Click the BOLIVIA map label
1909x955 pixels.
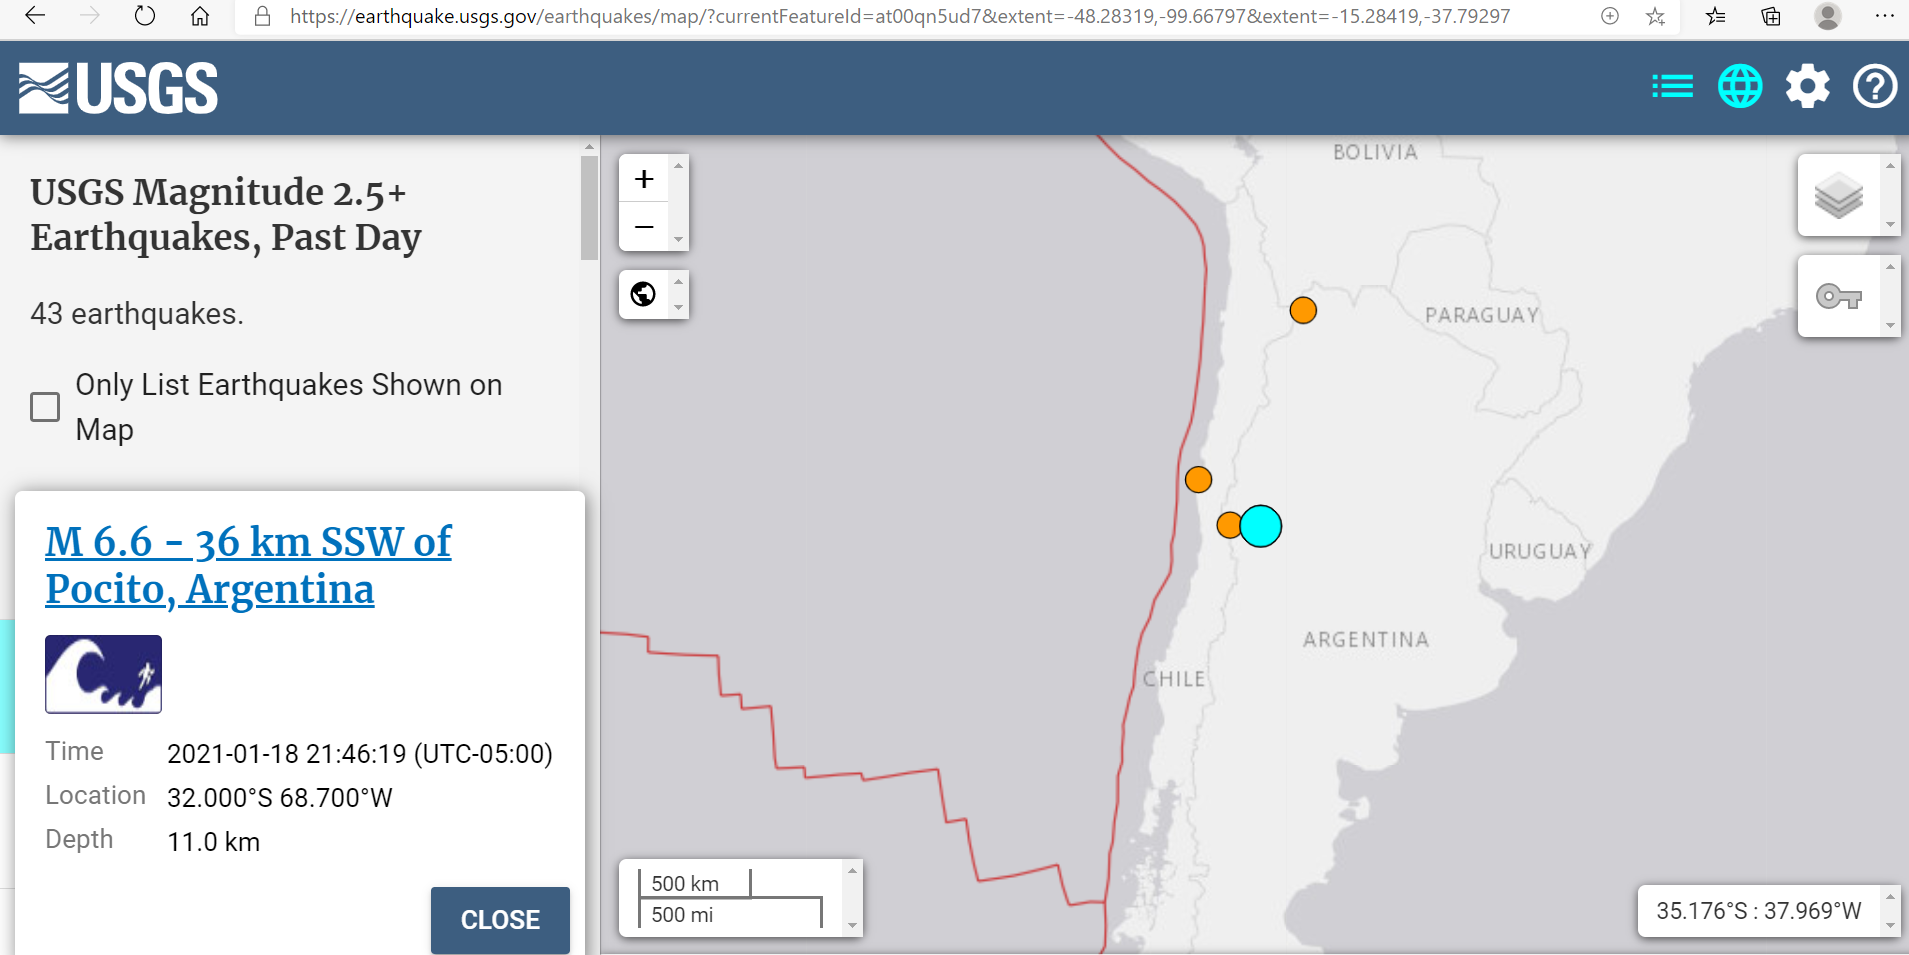(1375, 152)
